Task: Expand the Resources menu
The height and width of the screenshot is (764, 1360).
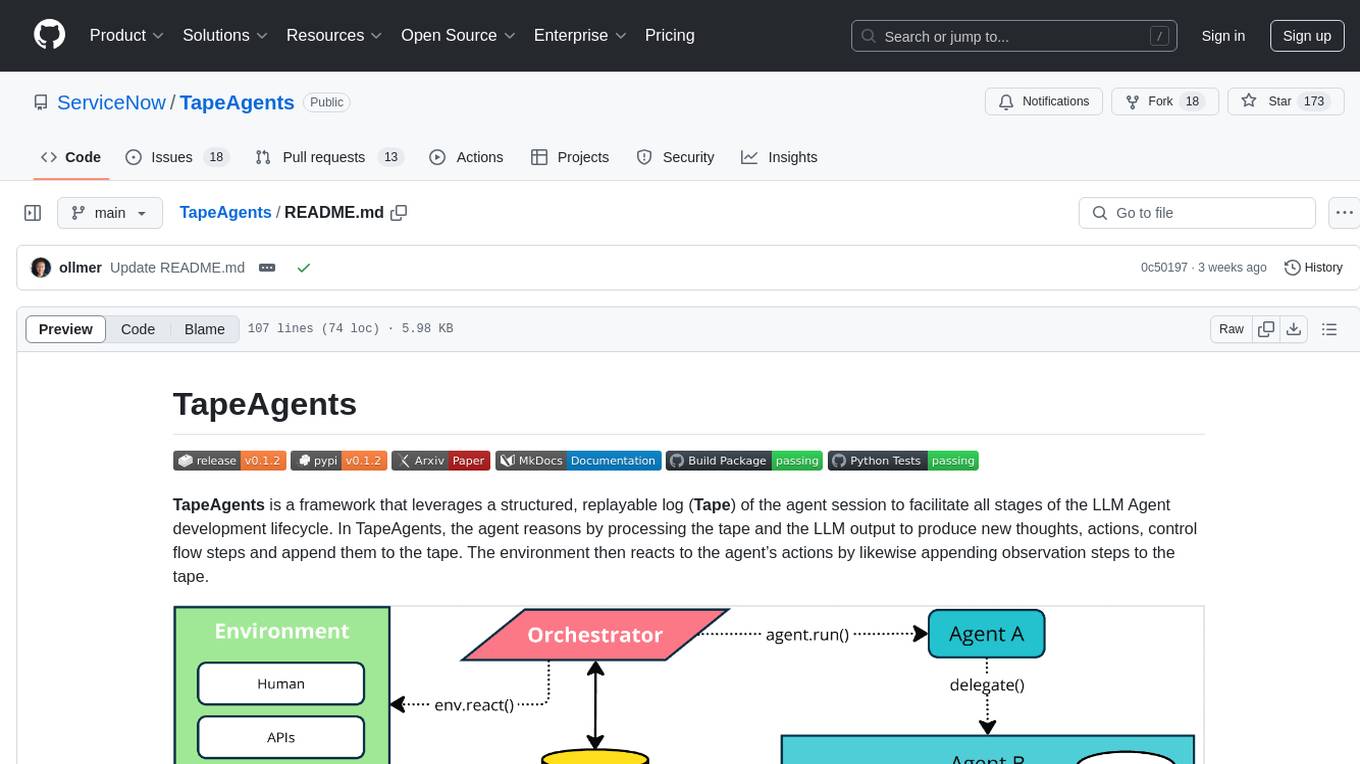Action: click(334, 35)
